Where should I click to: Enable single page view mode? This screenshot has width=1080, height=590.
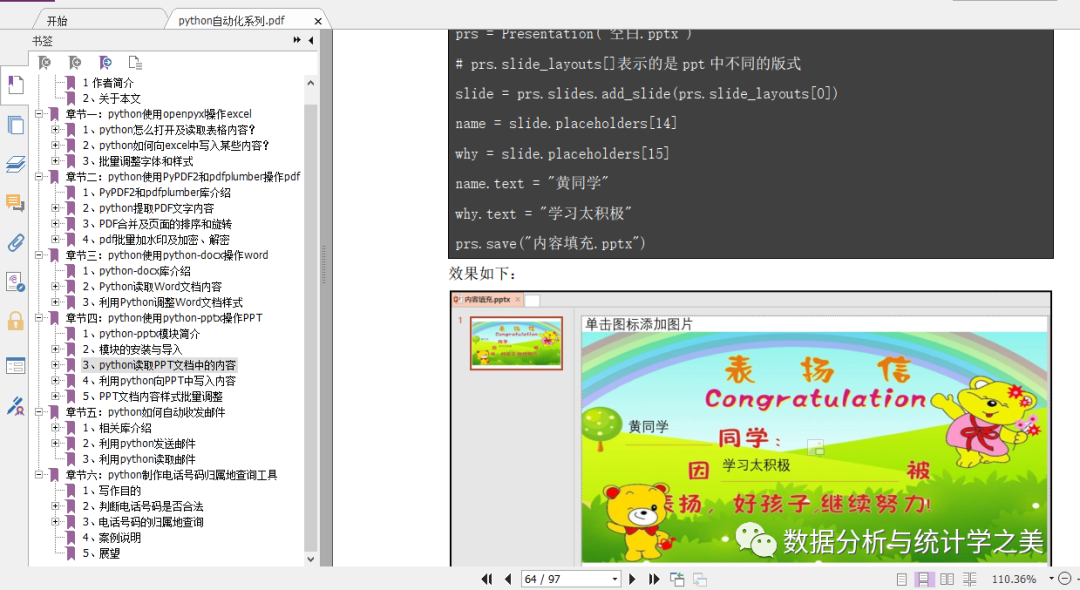(x=901, y=578)
